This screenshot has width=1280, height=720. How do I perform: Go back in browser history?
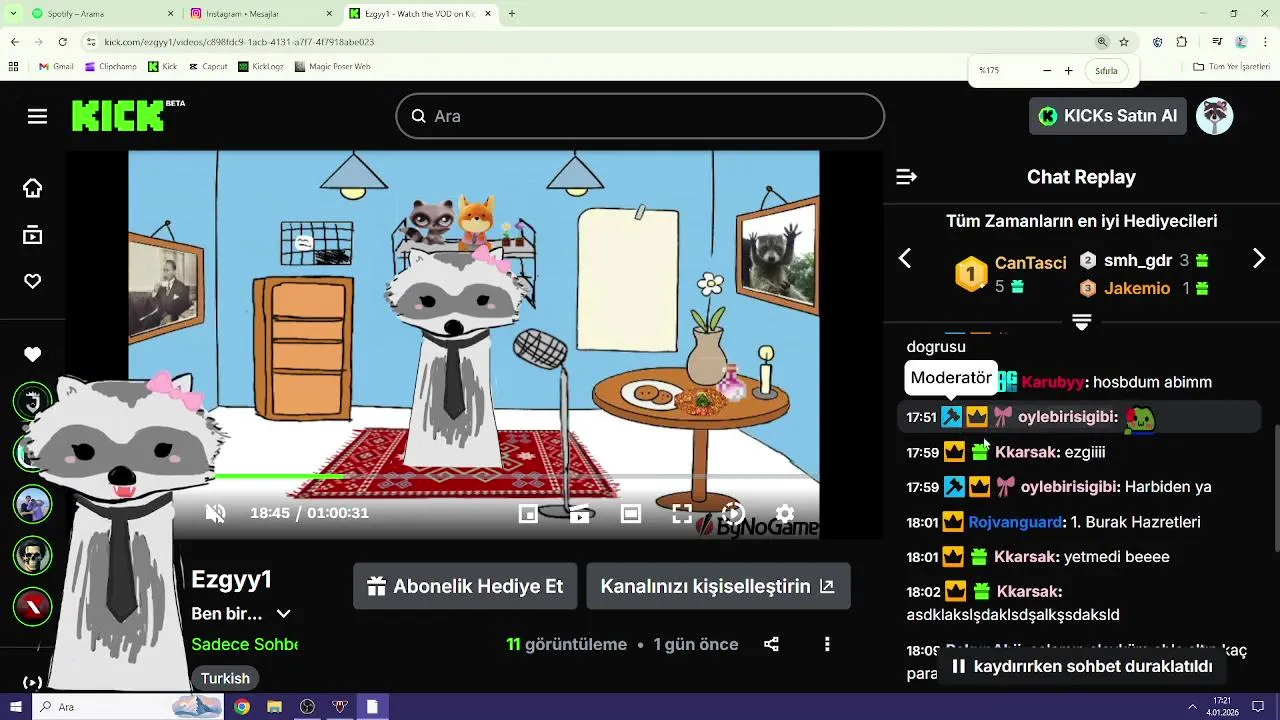point(14,42)
